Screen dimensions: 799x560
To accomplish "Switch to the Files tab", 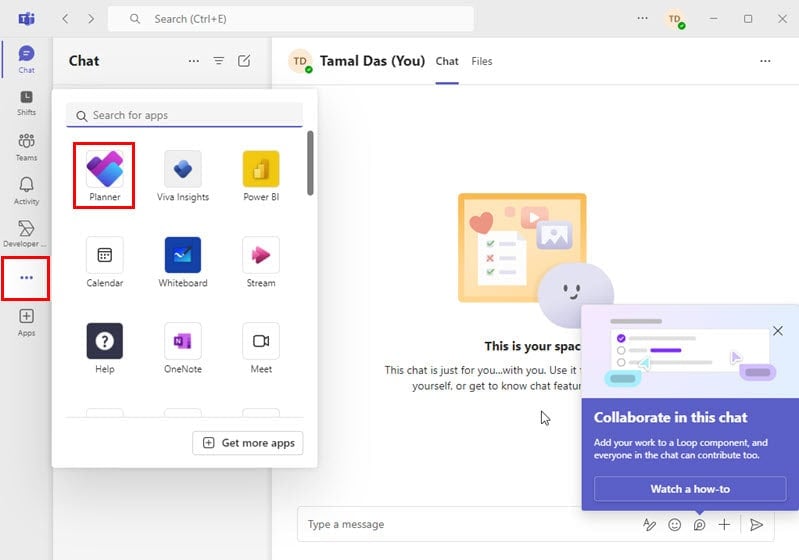I will pyautogui.click(x=482, y=62).
